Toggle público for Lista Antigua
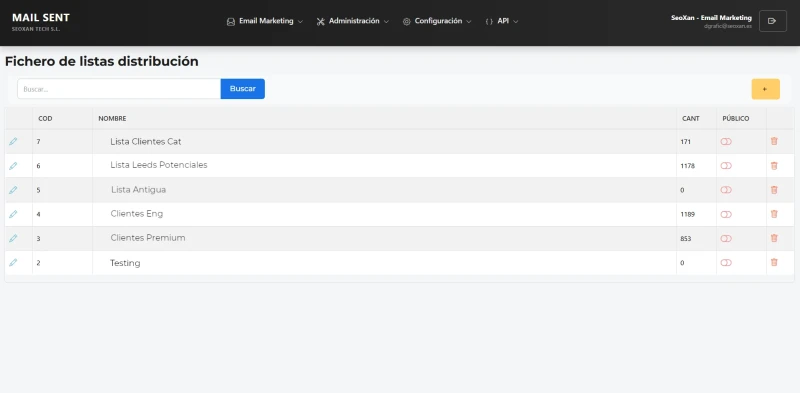800x393 pixels. (726, 190)
